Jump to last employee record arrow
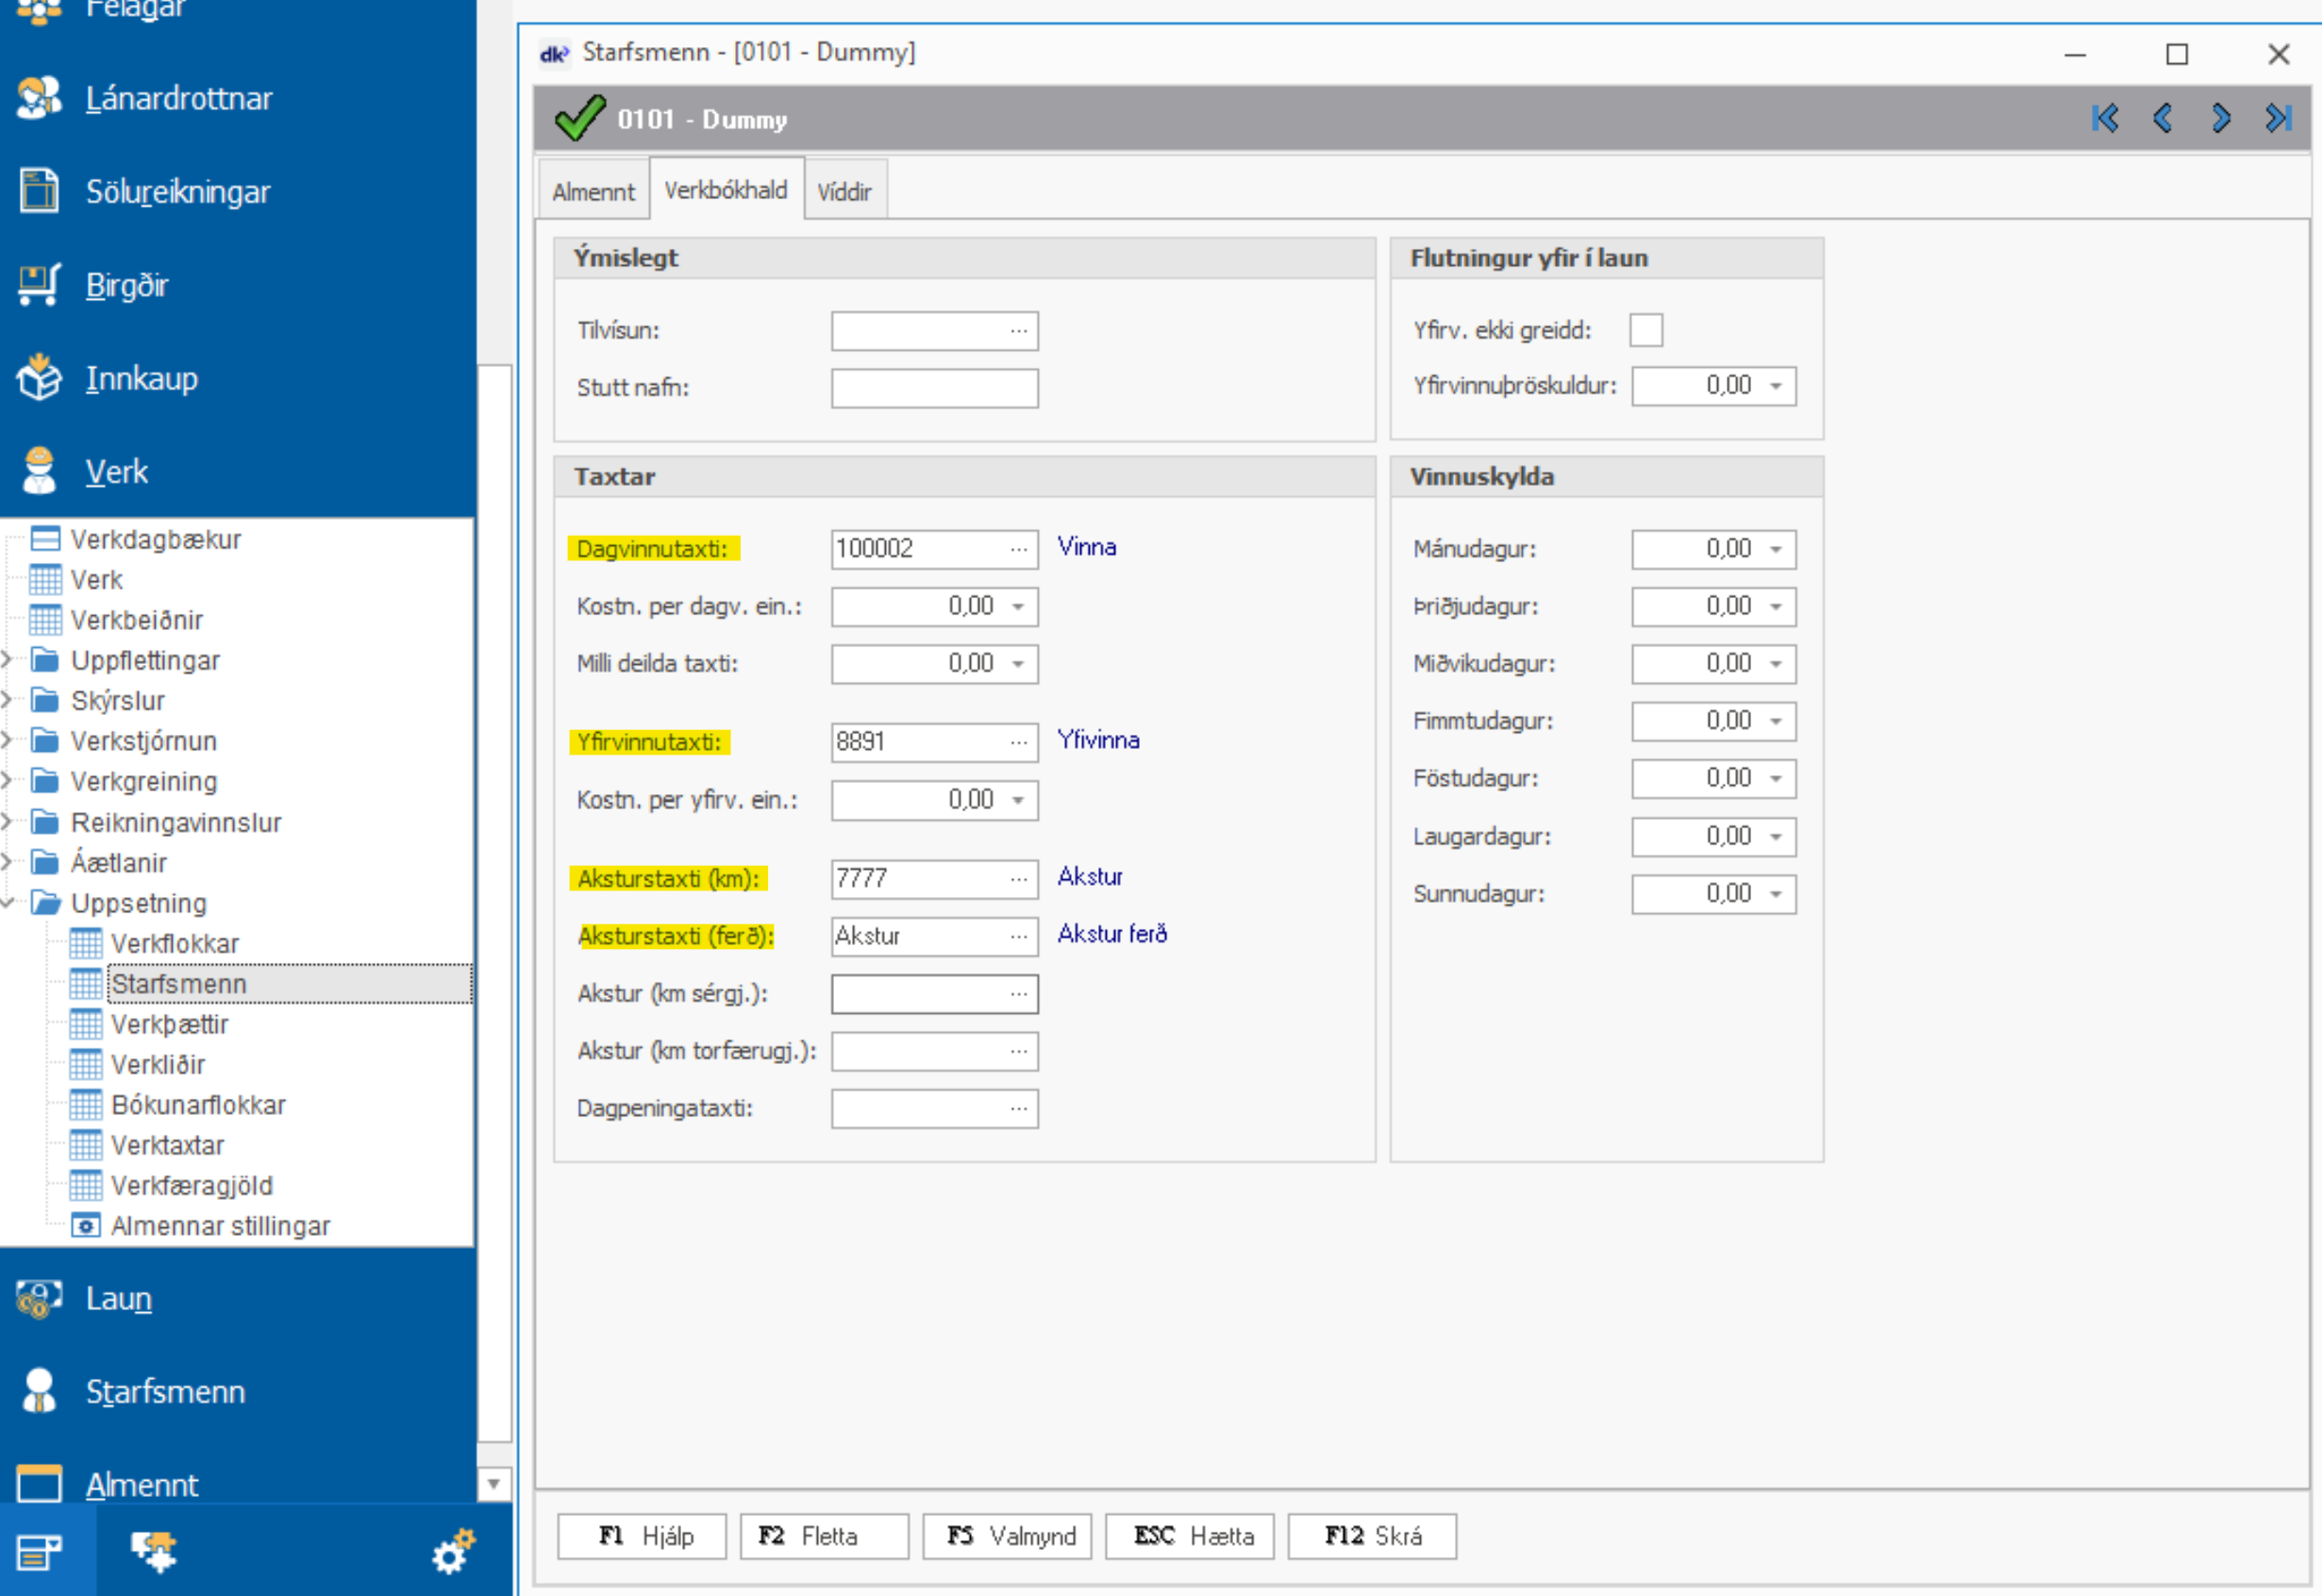The height and width of the screenshot is (1596, 2322). click(2278, 119)
